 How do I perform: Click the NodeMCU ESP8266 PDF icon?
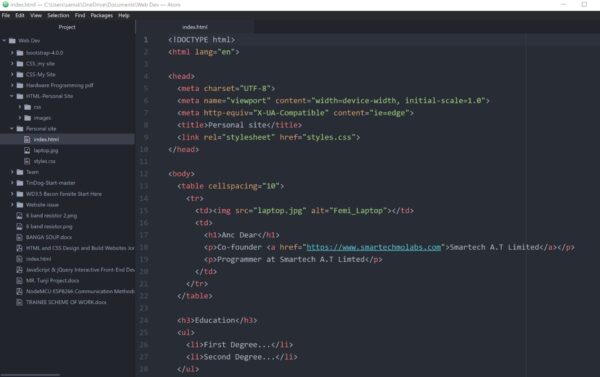click(19, 291)
